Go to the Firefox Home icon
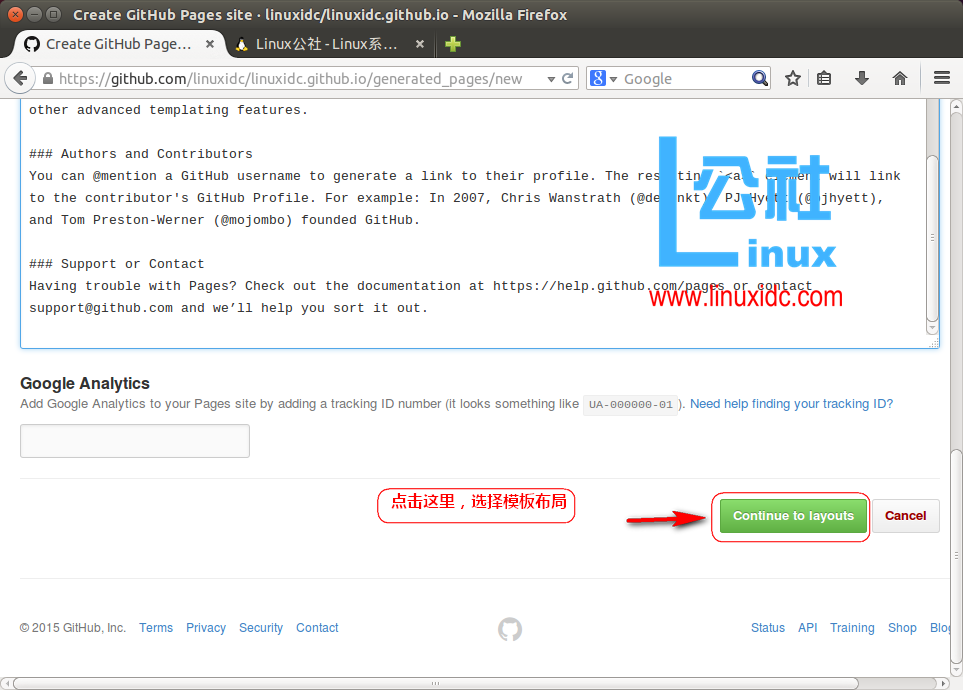Viewport: 963px width, 690px height. [x=900, y=79]
